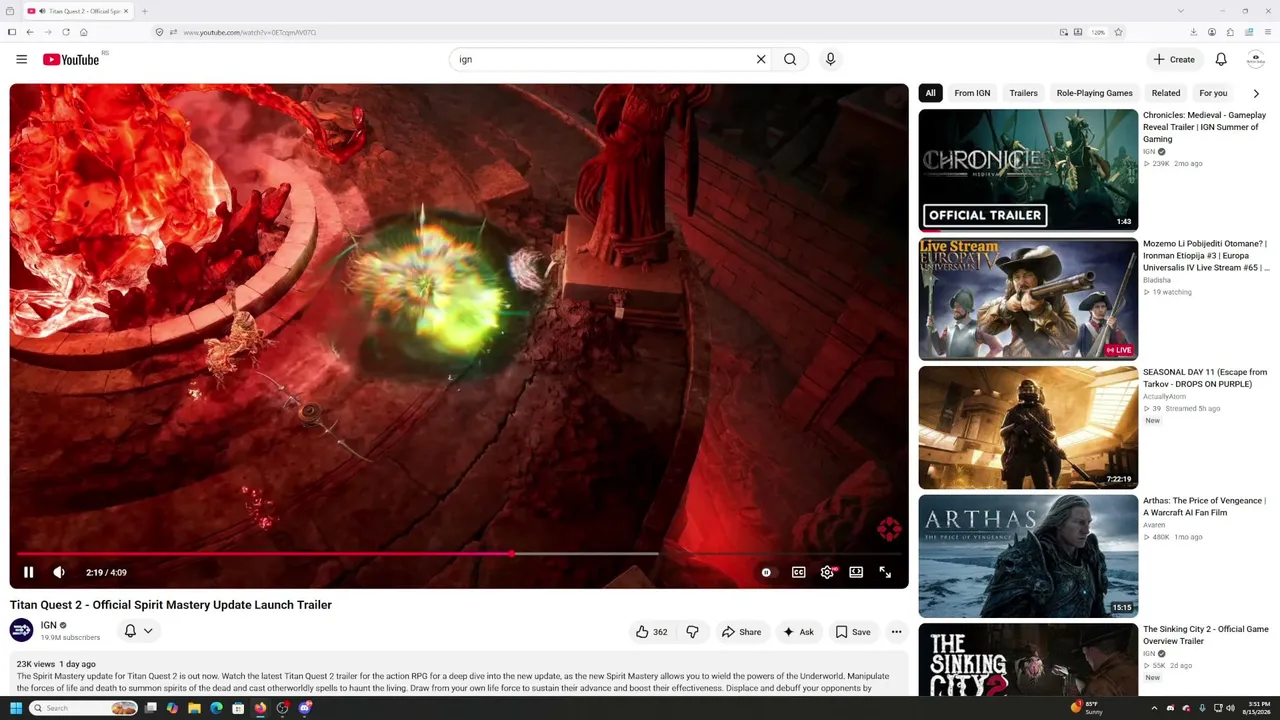Open the IGN channel name link
The image size is (1280, 720).
[48, 625]
